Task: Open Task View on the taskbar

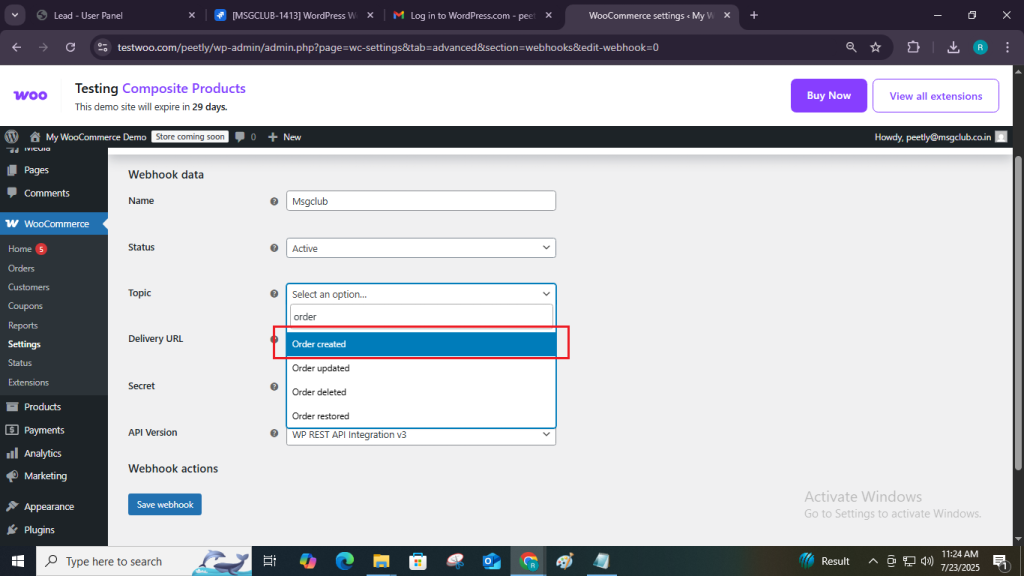Action: point(269,561)
